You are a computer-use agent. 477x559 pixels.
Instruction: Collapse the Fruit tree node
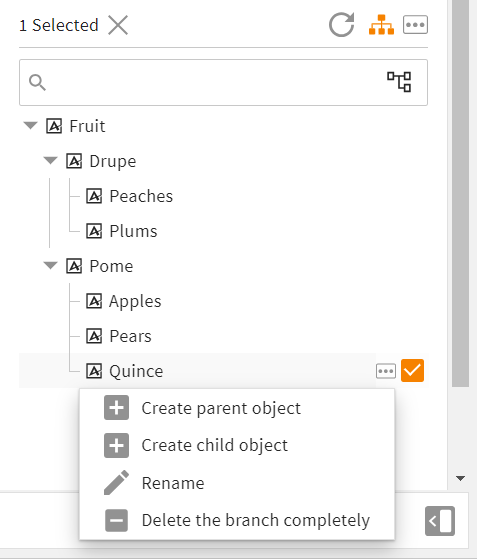coord(30,125)
